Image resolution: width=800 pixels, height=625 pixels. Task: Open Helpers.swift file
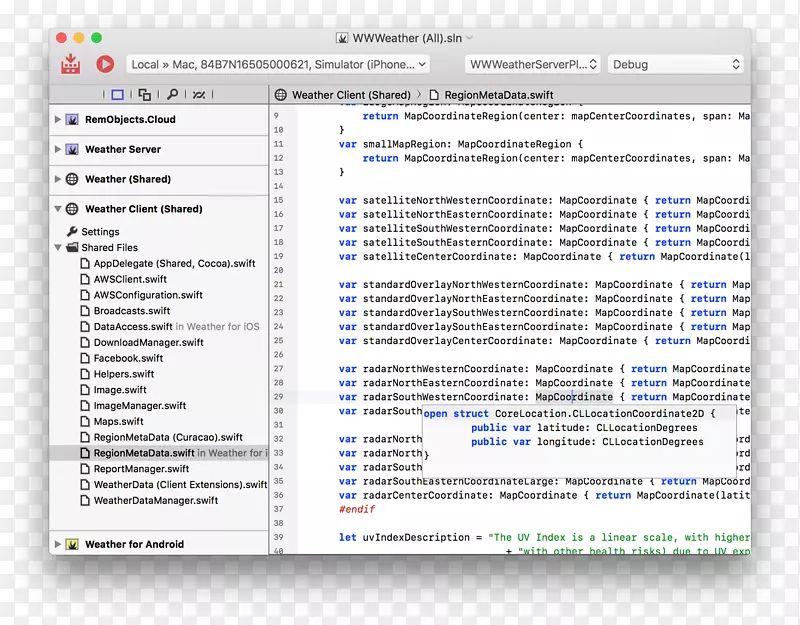123,374
